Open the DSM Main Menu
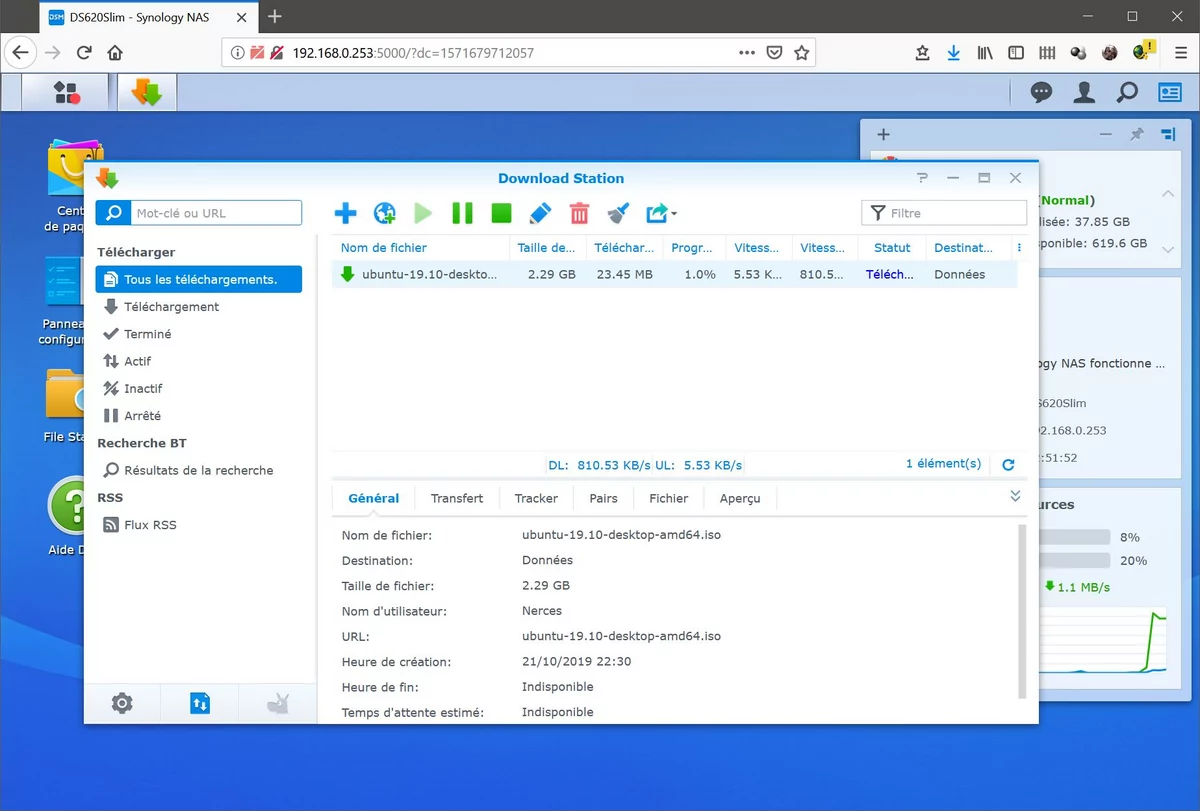 pos(67,93)
